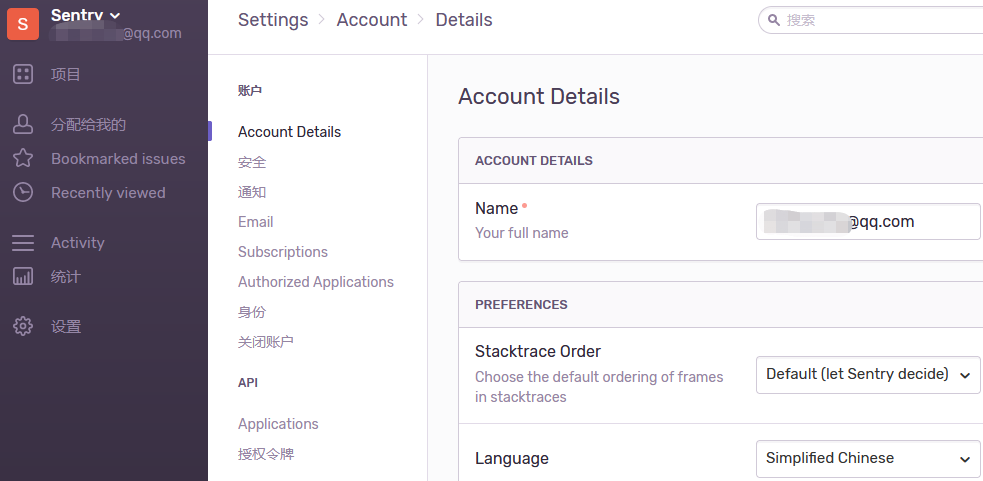Viewport: 983px width, 481px height.
Task: Click the Account breadcrumb link
Action: (372, 20)
